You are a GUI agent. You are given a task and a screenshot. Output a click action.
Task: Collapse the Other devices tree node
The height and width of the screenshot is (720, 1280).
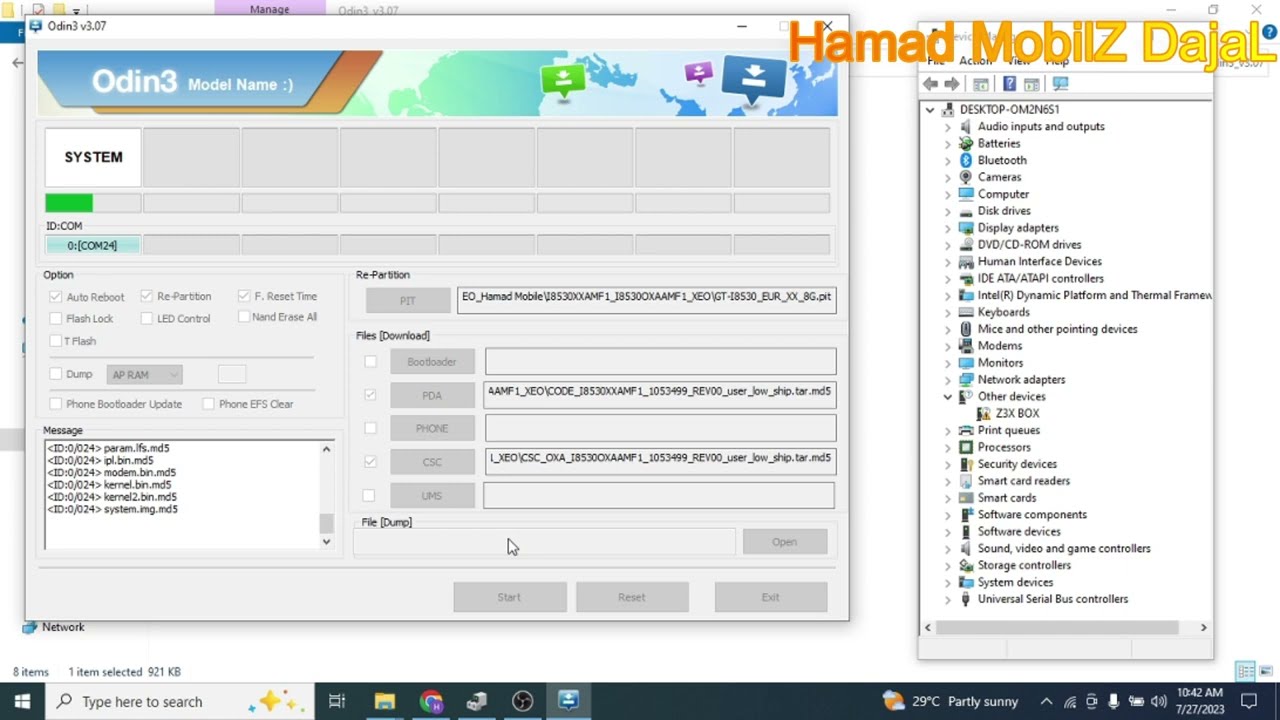pos(948,396)
